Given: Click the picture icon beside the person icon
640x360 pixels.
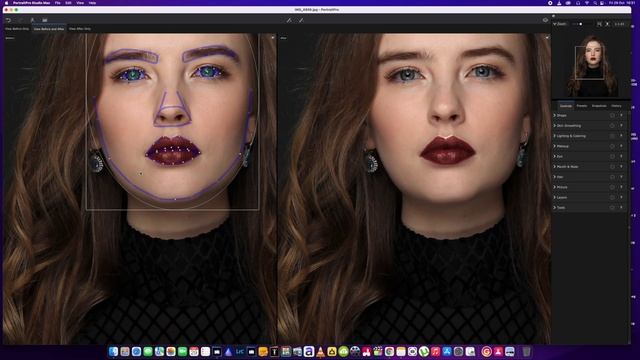Looking at the screenshot, I should click(x=45, y=20).
